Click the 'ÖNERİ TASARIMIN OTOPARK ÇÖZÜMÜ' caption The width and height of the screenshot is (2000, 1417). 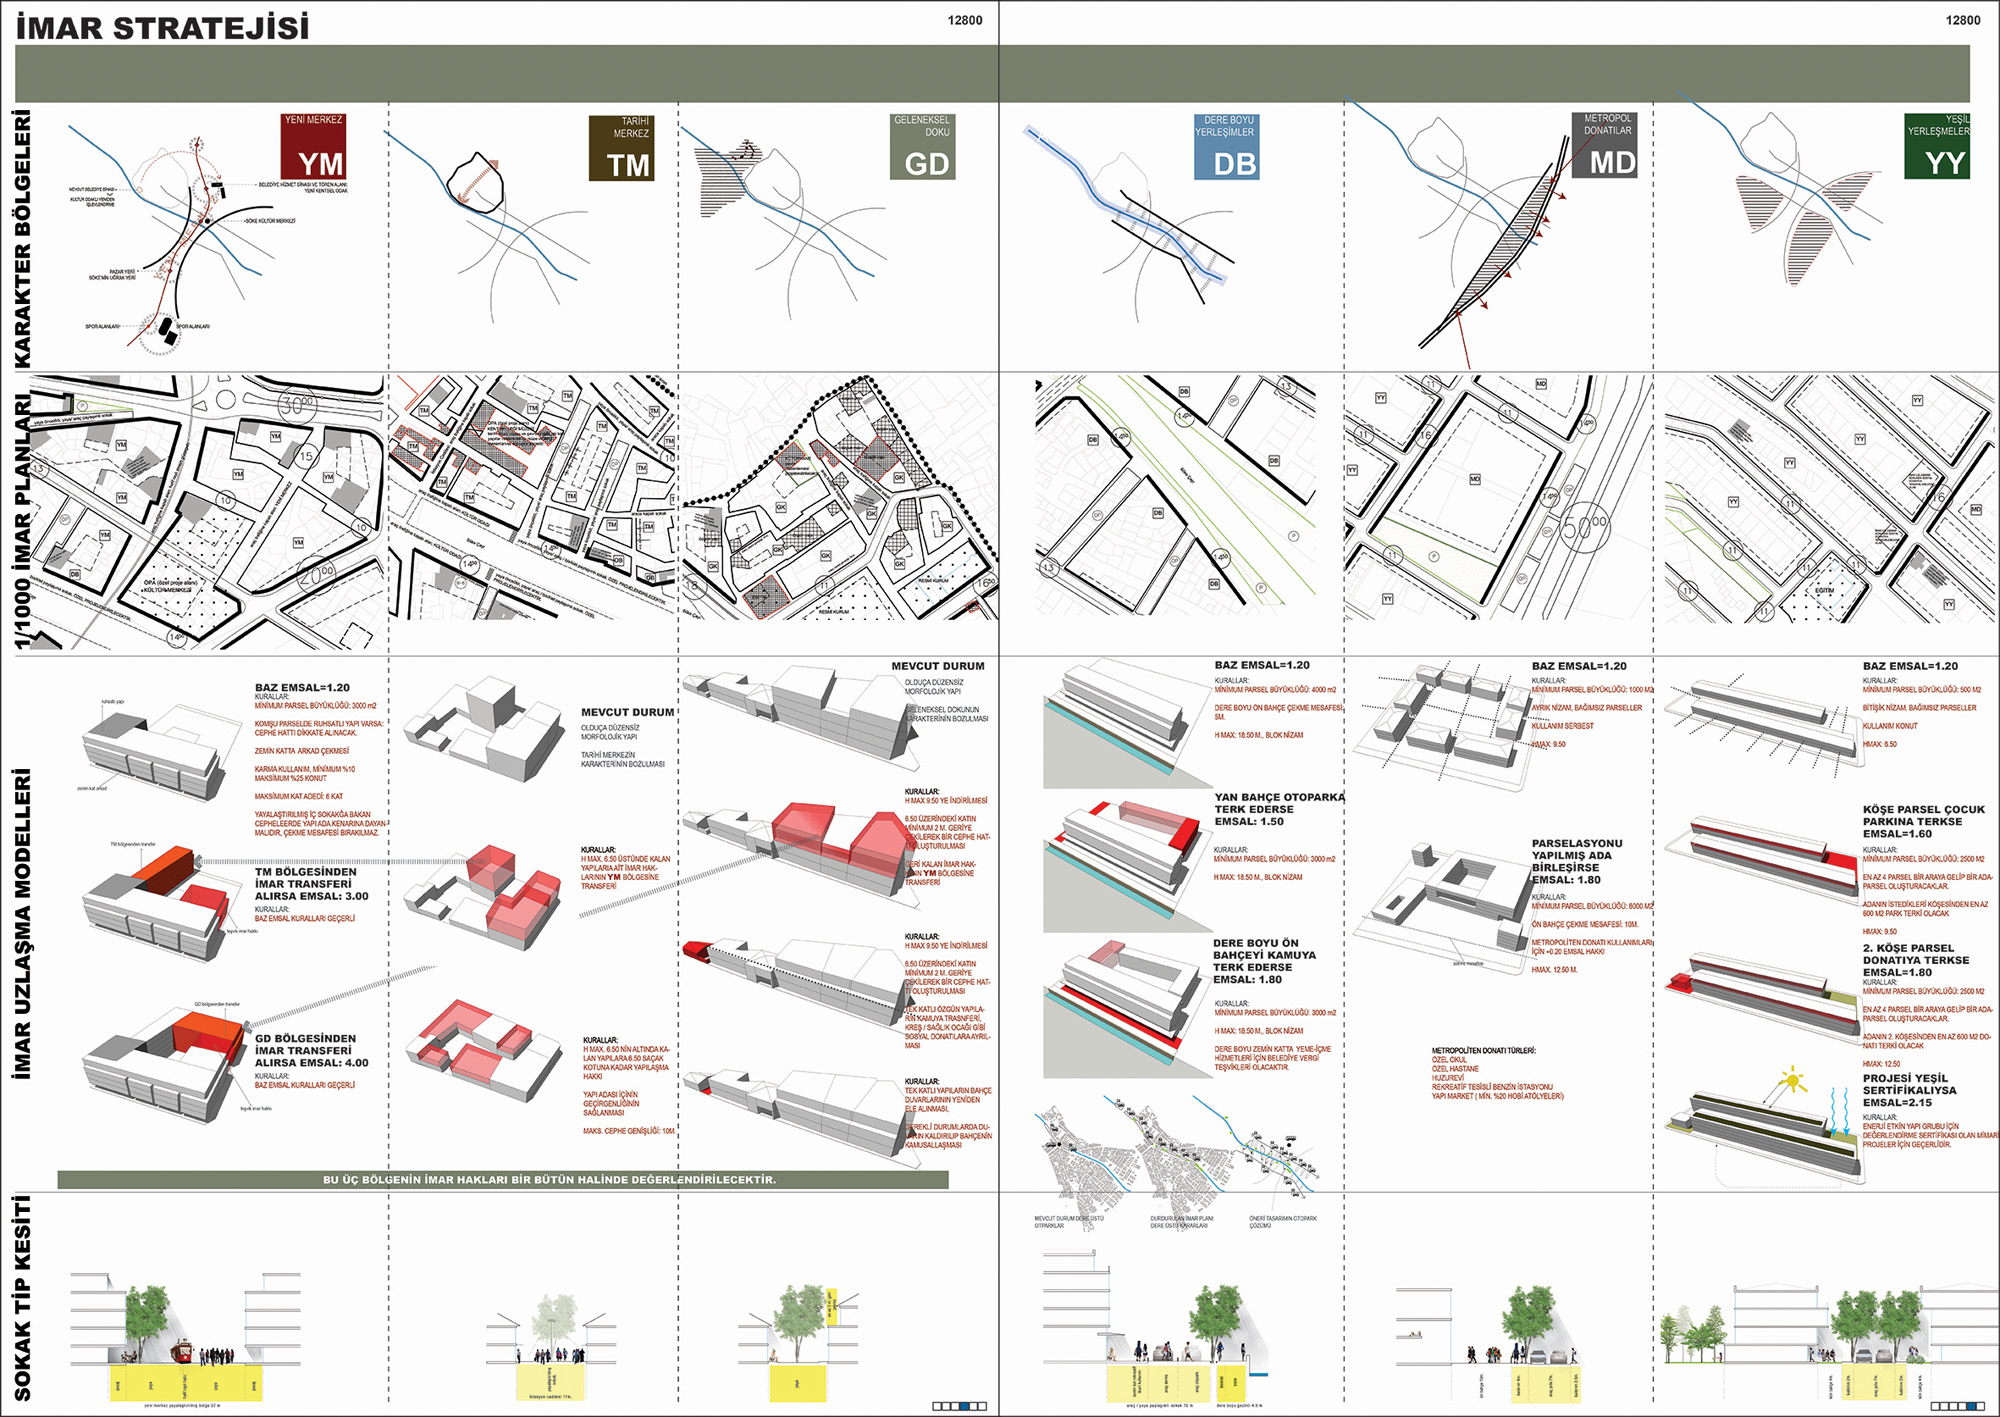point(1283,1222)
